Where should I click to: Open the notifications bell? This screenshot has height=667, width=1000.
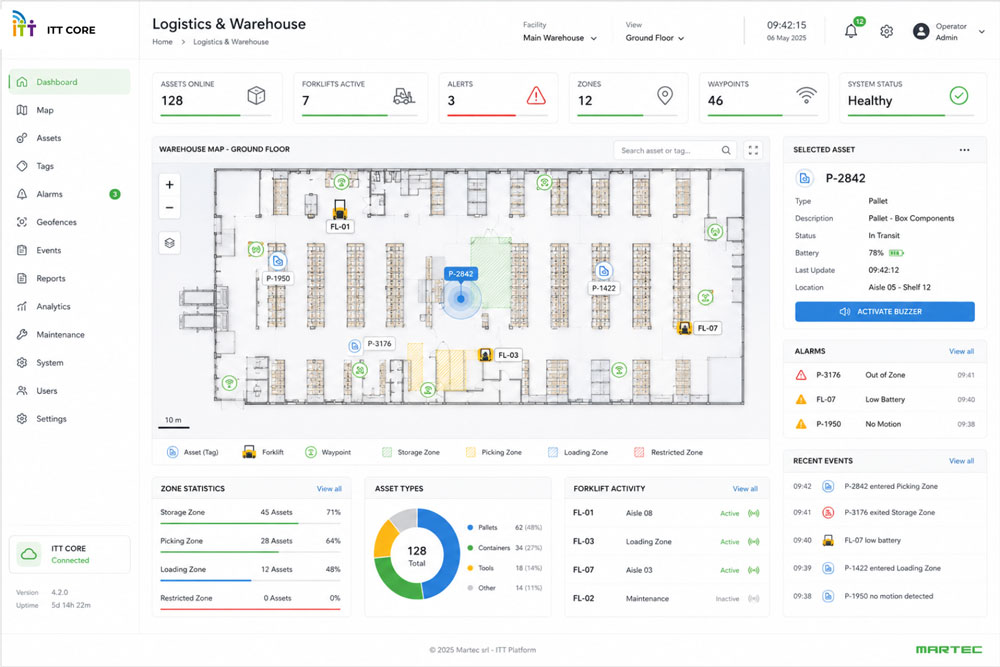[x=851, y=31]
